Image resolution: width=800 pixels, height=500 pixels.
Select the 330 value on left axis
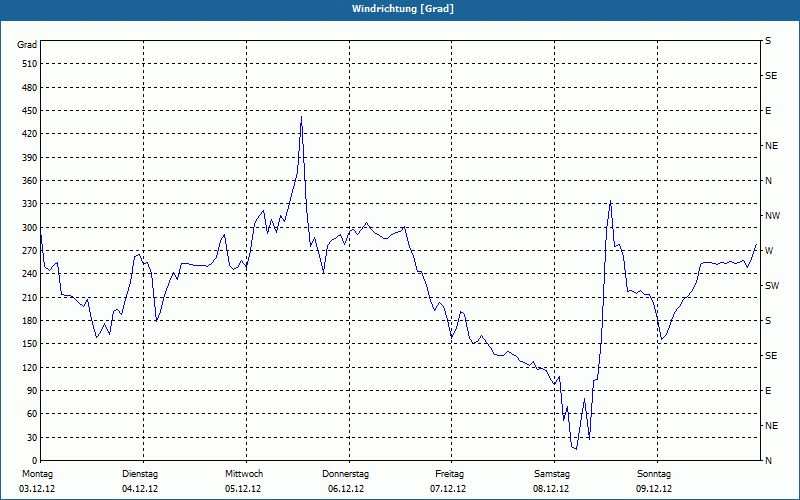[x=30, y=204]
